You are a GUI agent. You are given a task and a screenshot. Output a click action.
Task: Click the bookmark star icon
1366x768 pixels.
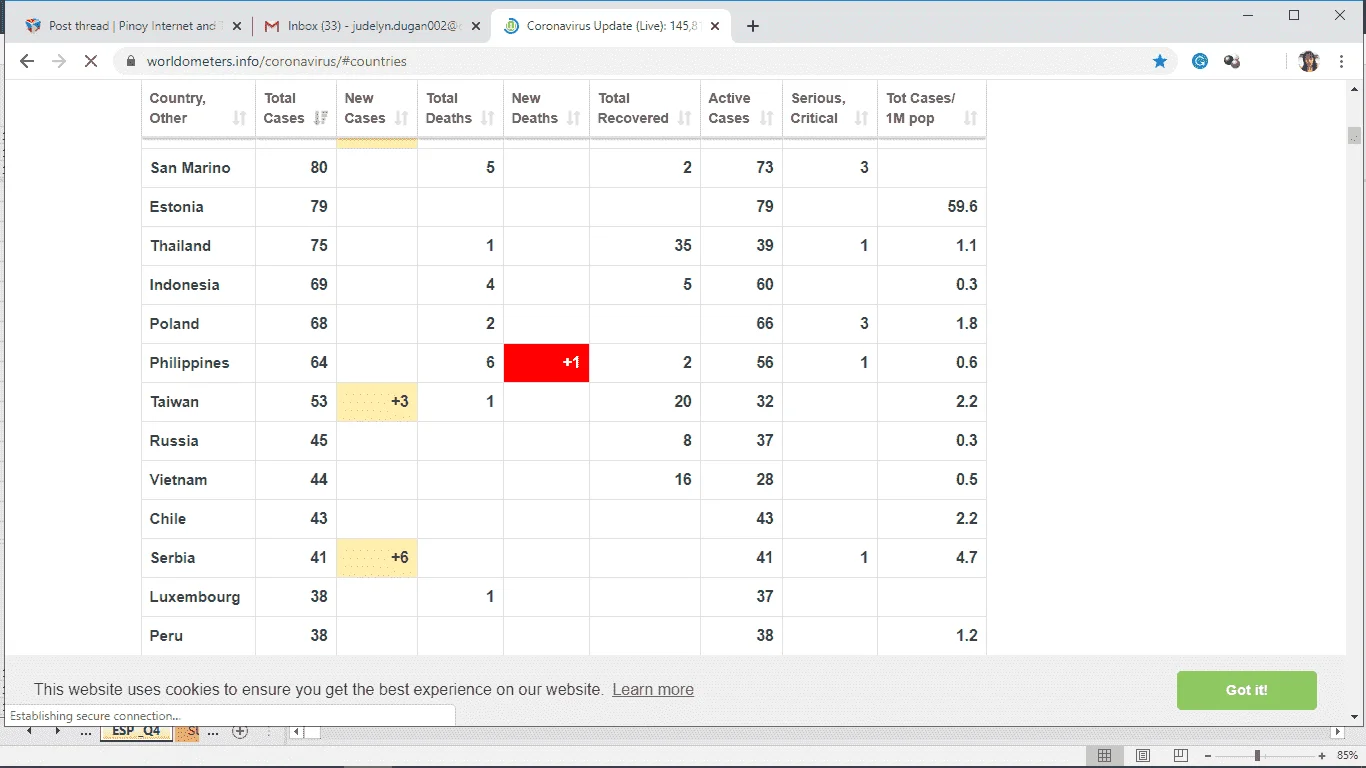point(1160,61)
